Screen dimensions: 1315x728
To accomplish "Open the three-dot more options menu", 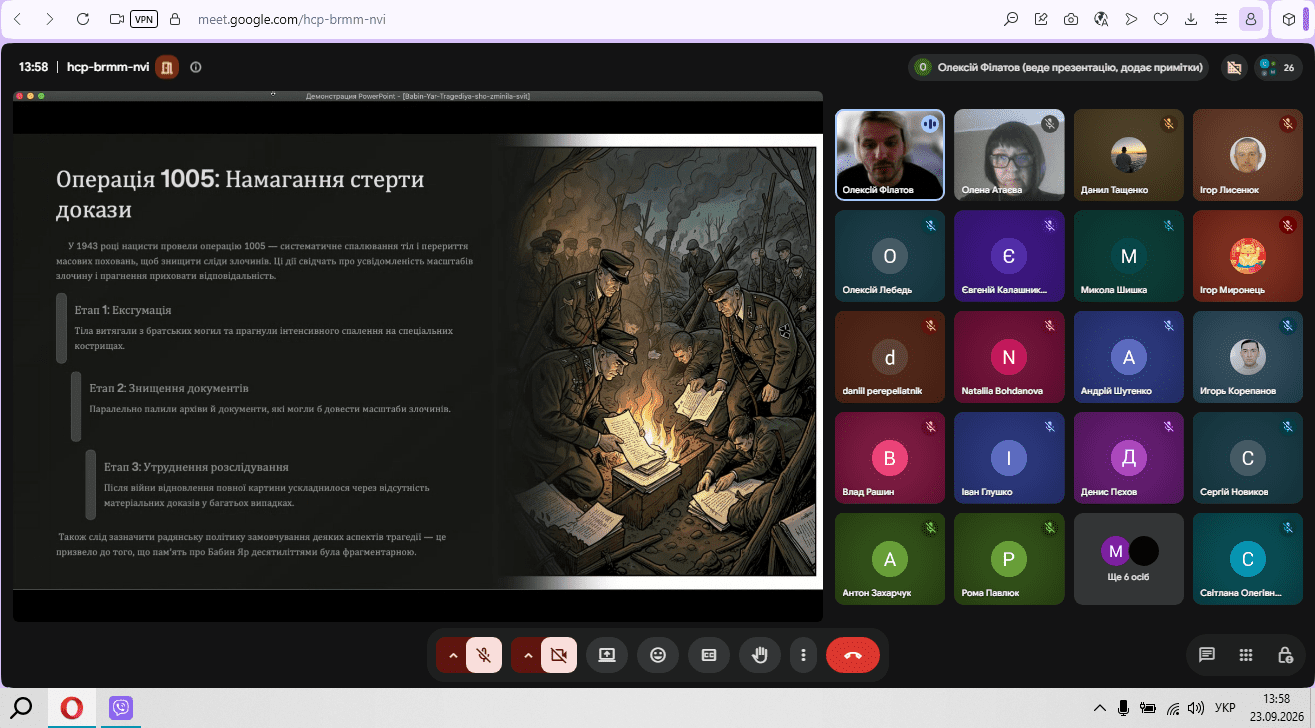I will coord(804,655).
